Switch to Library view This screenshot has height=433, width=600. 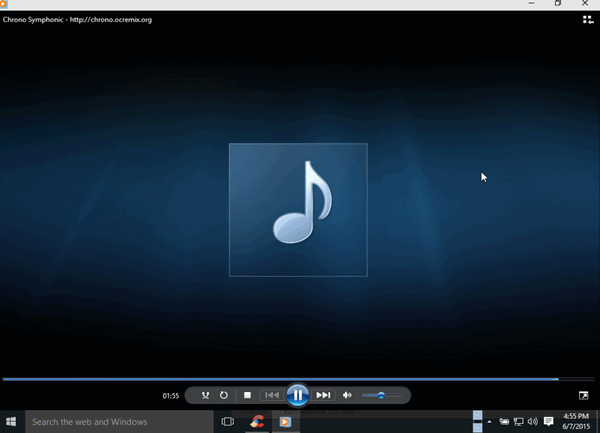pos(588,19)
